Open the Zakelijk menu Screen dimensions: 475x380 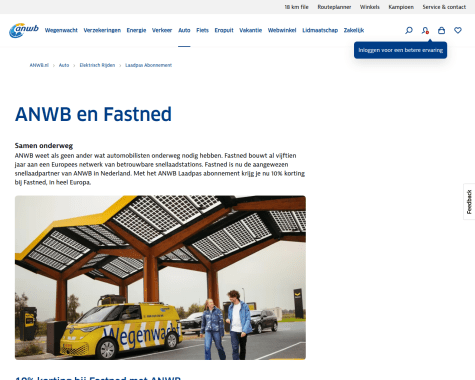click(354, 30)
